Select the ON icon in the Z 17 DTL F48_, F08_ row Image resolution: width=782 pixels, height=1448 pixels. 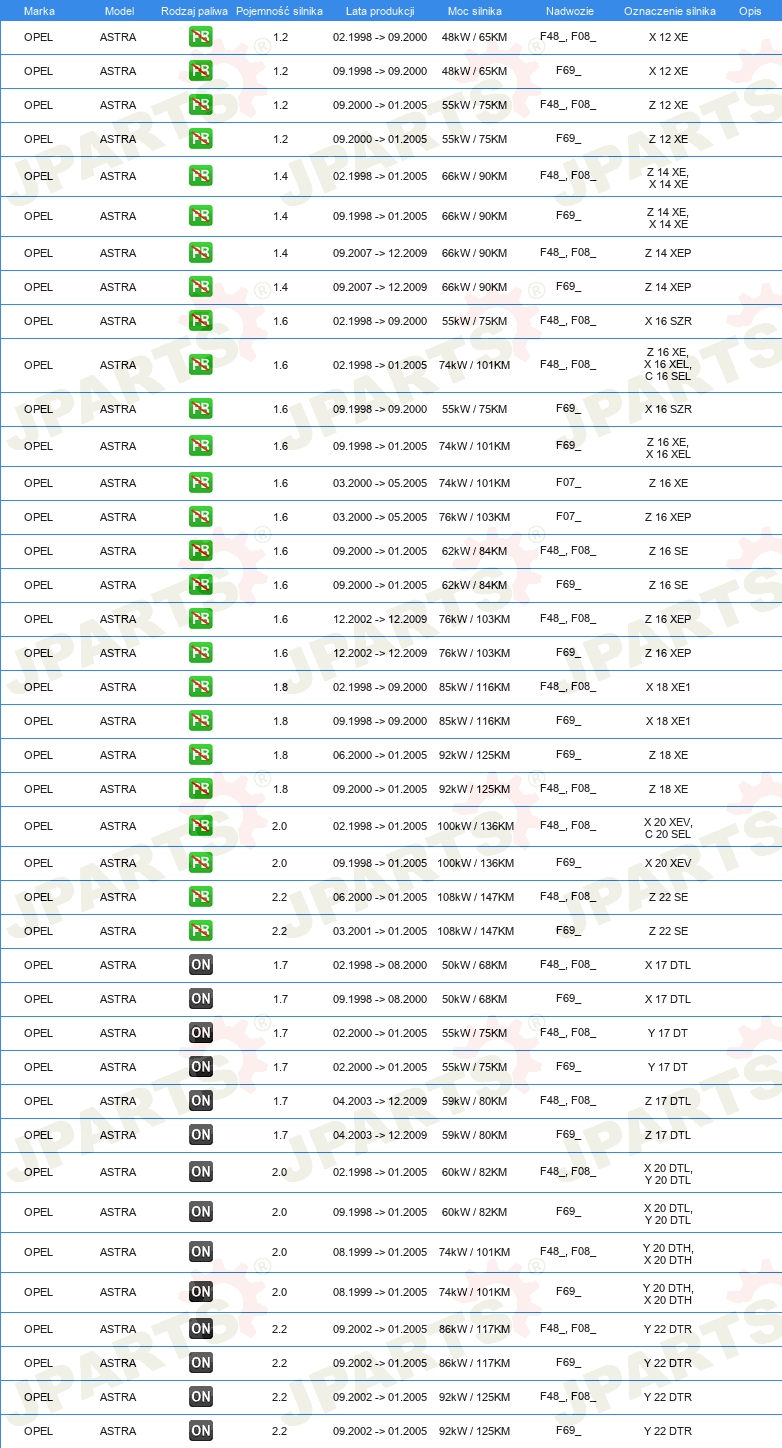coord(201,1101)
